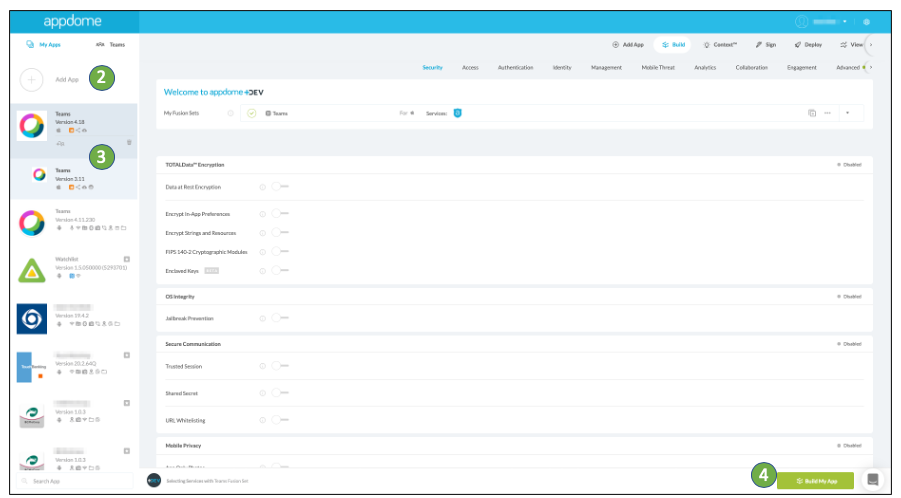
Task: Click the globe icon in the top header
Action: pyautogui.click(x=867, y=22)
